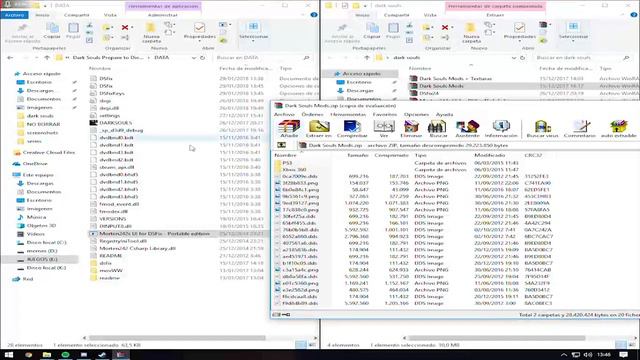Open the Seleccionar dropdown in dark souls window
The width and height of the screenshot is (640, 360).
tap(573, 31)
